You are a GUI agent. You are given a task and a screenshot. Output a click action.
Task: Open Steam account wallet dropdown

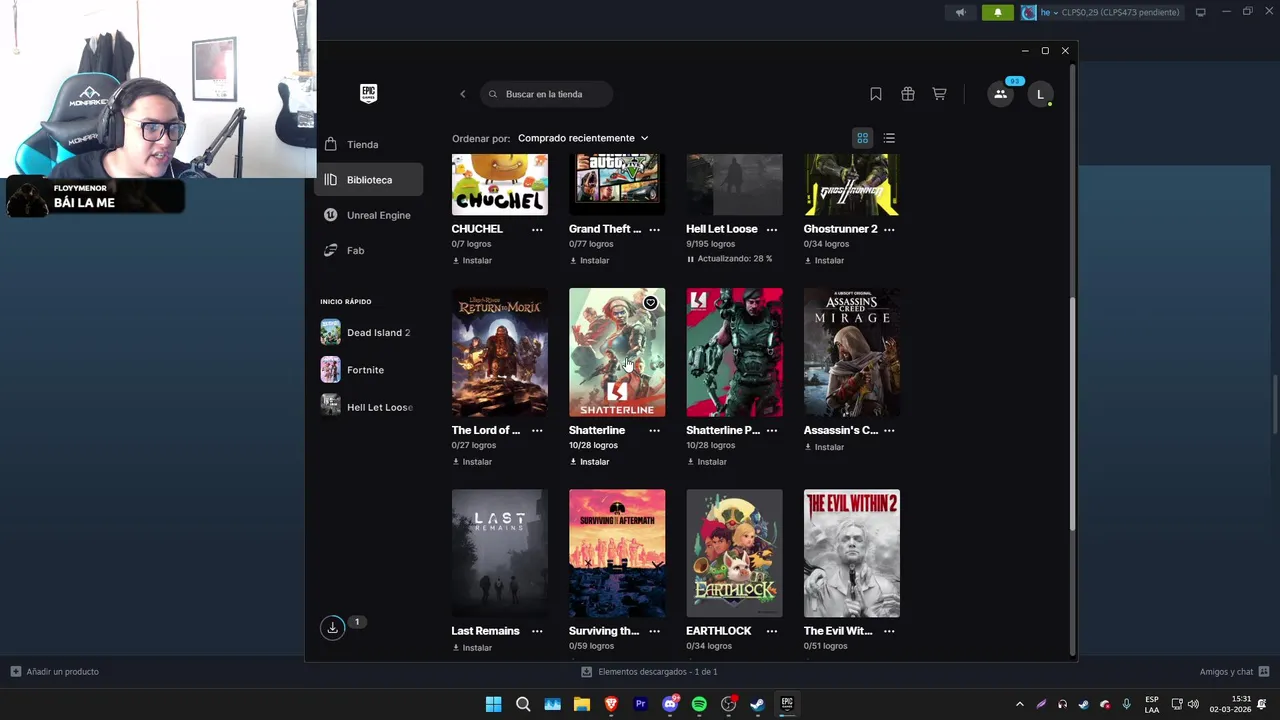tap(1101, 12)
